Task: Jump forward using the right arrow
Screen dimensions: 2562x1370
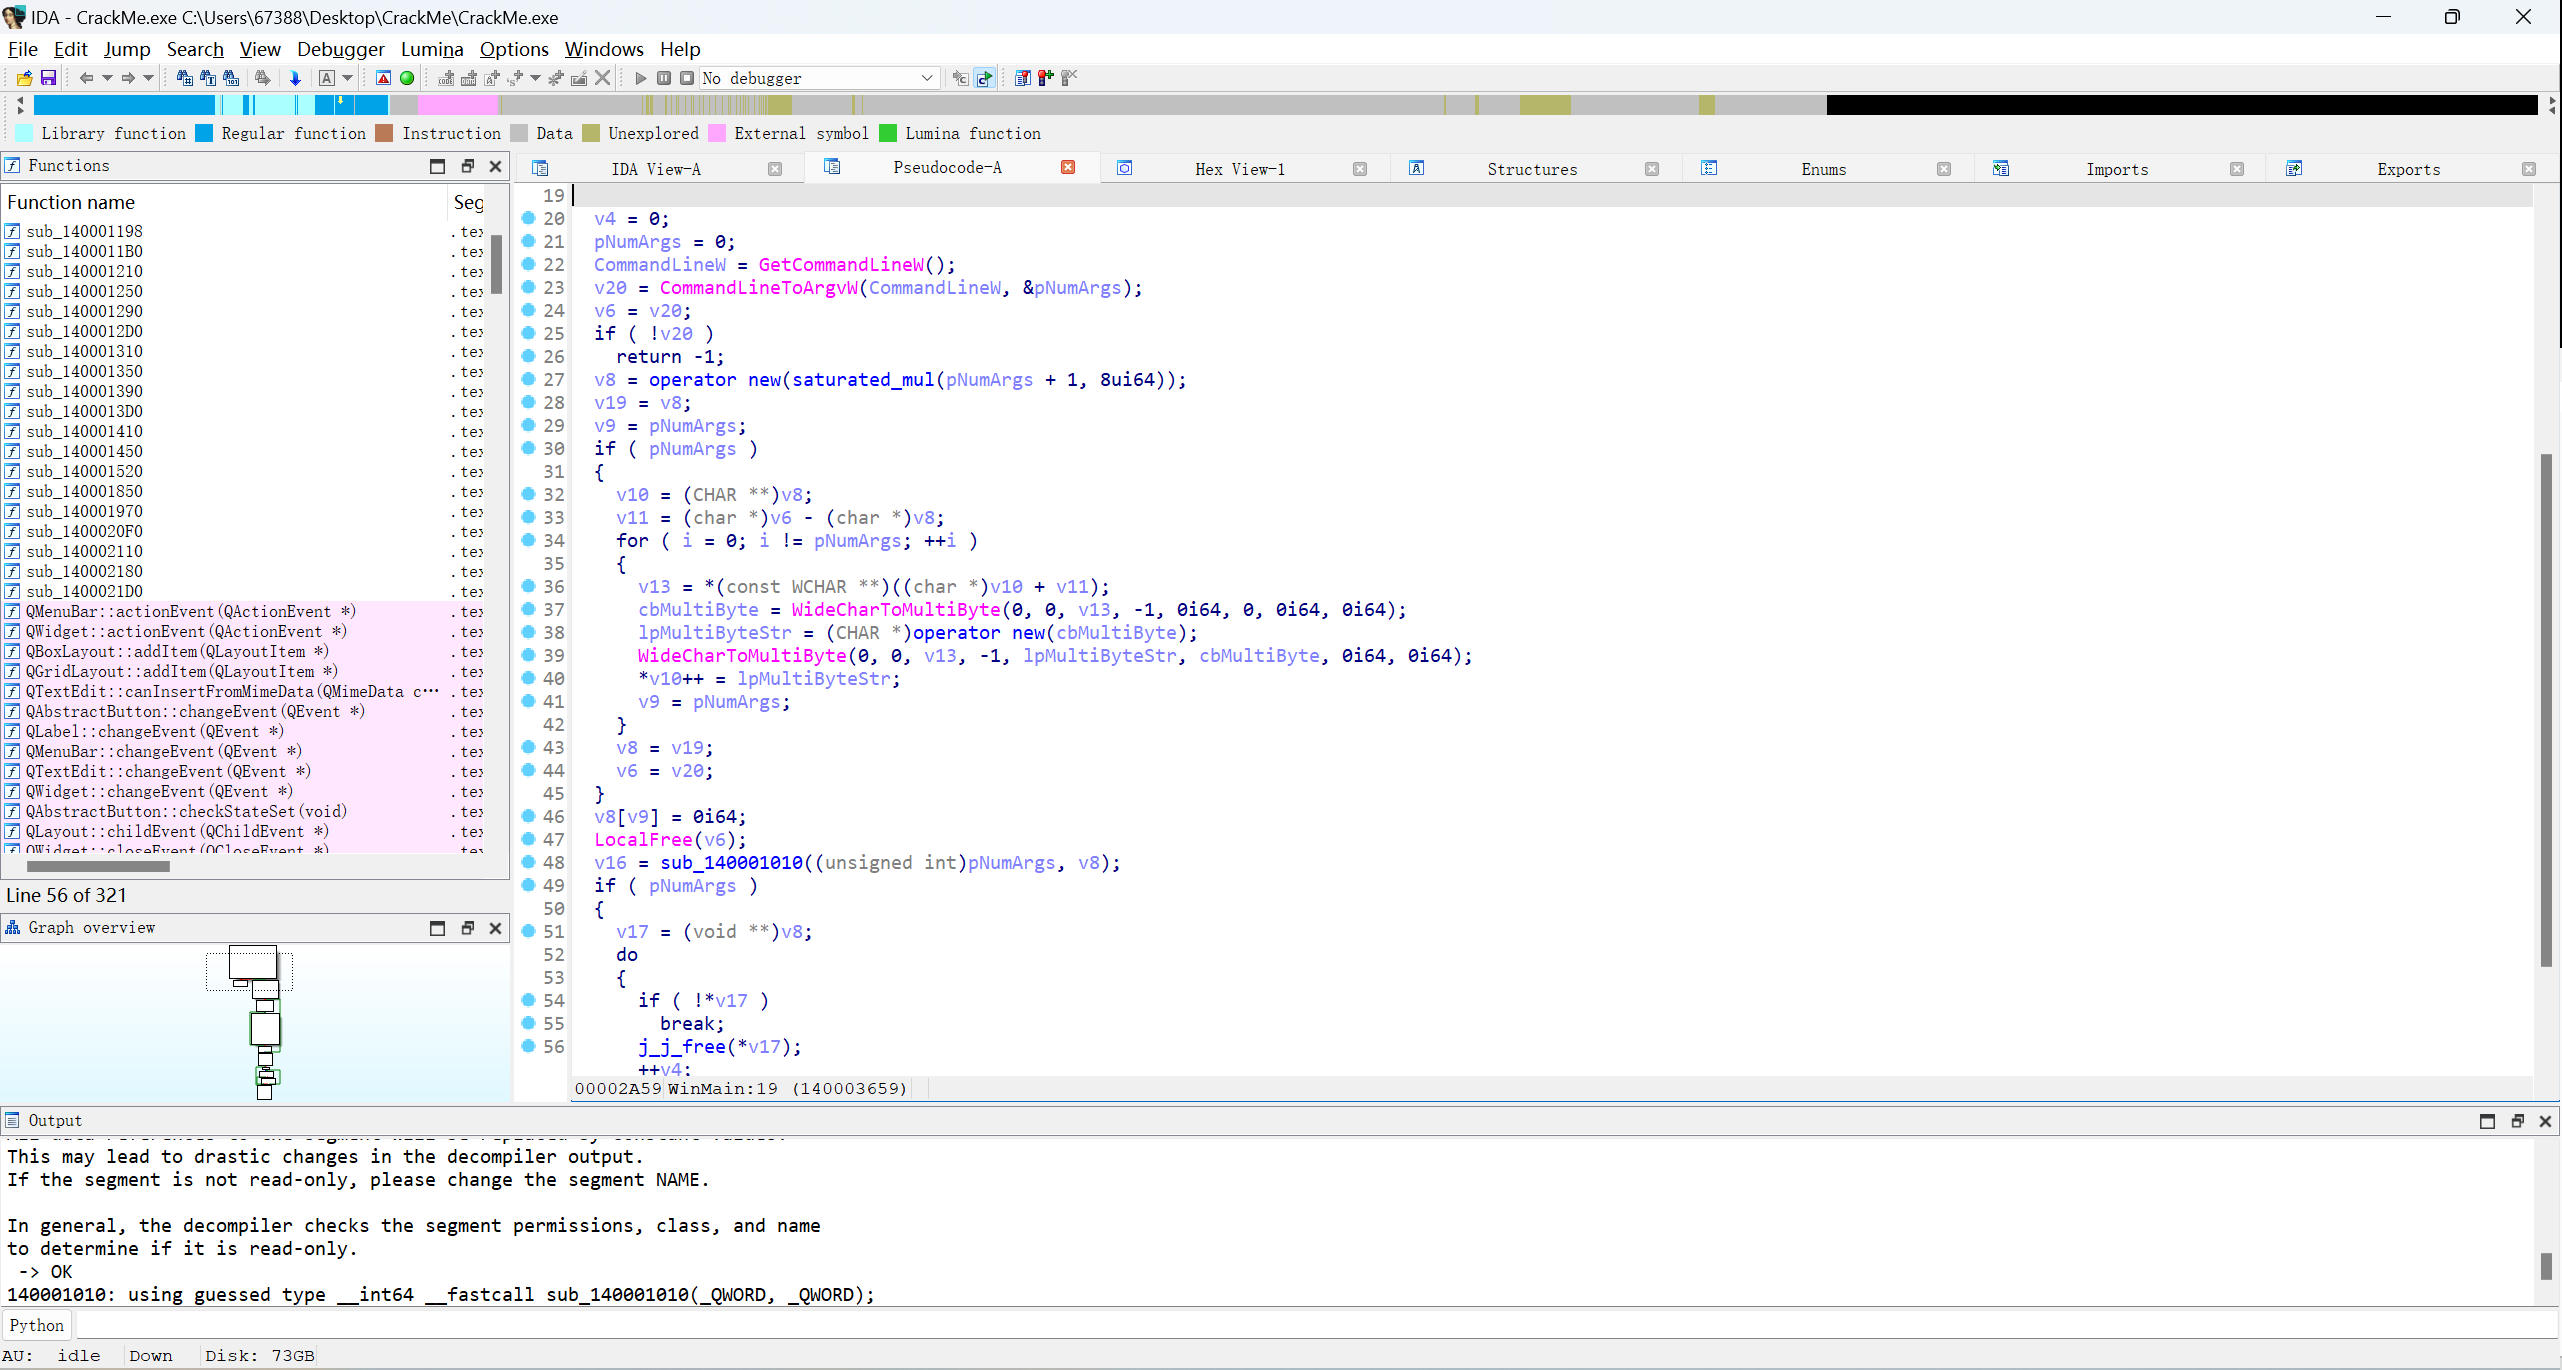Action: click(128, 78)
